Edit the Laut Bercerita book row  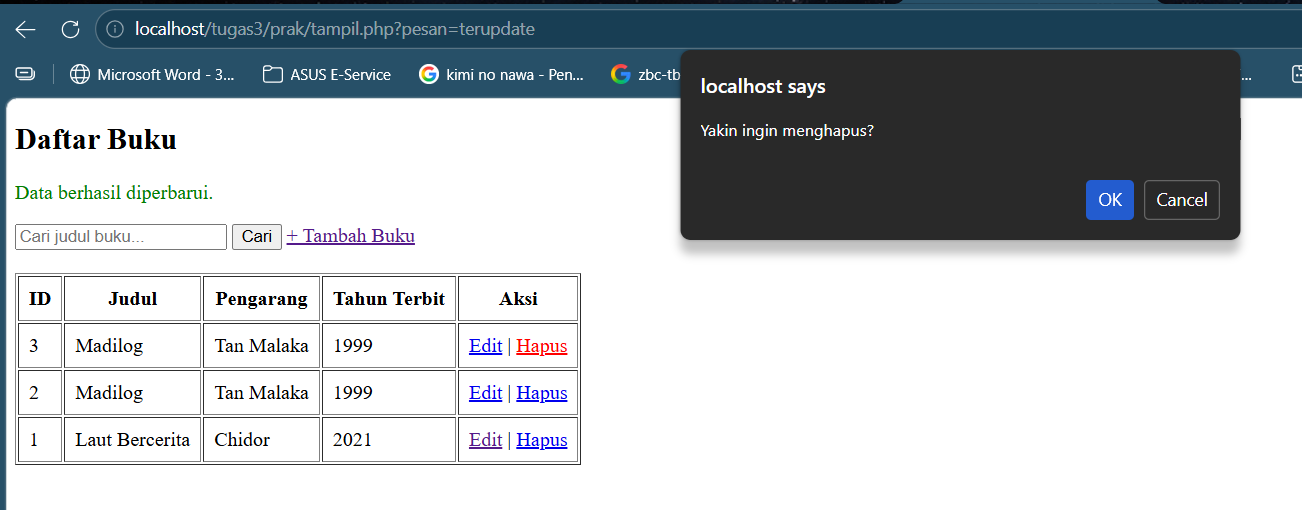click(x=485, y=440)
